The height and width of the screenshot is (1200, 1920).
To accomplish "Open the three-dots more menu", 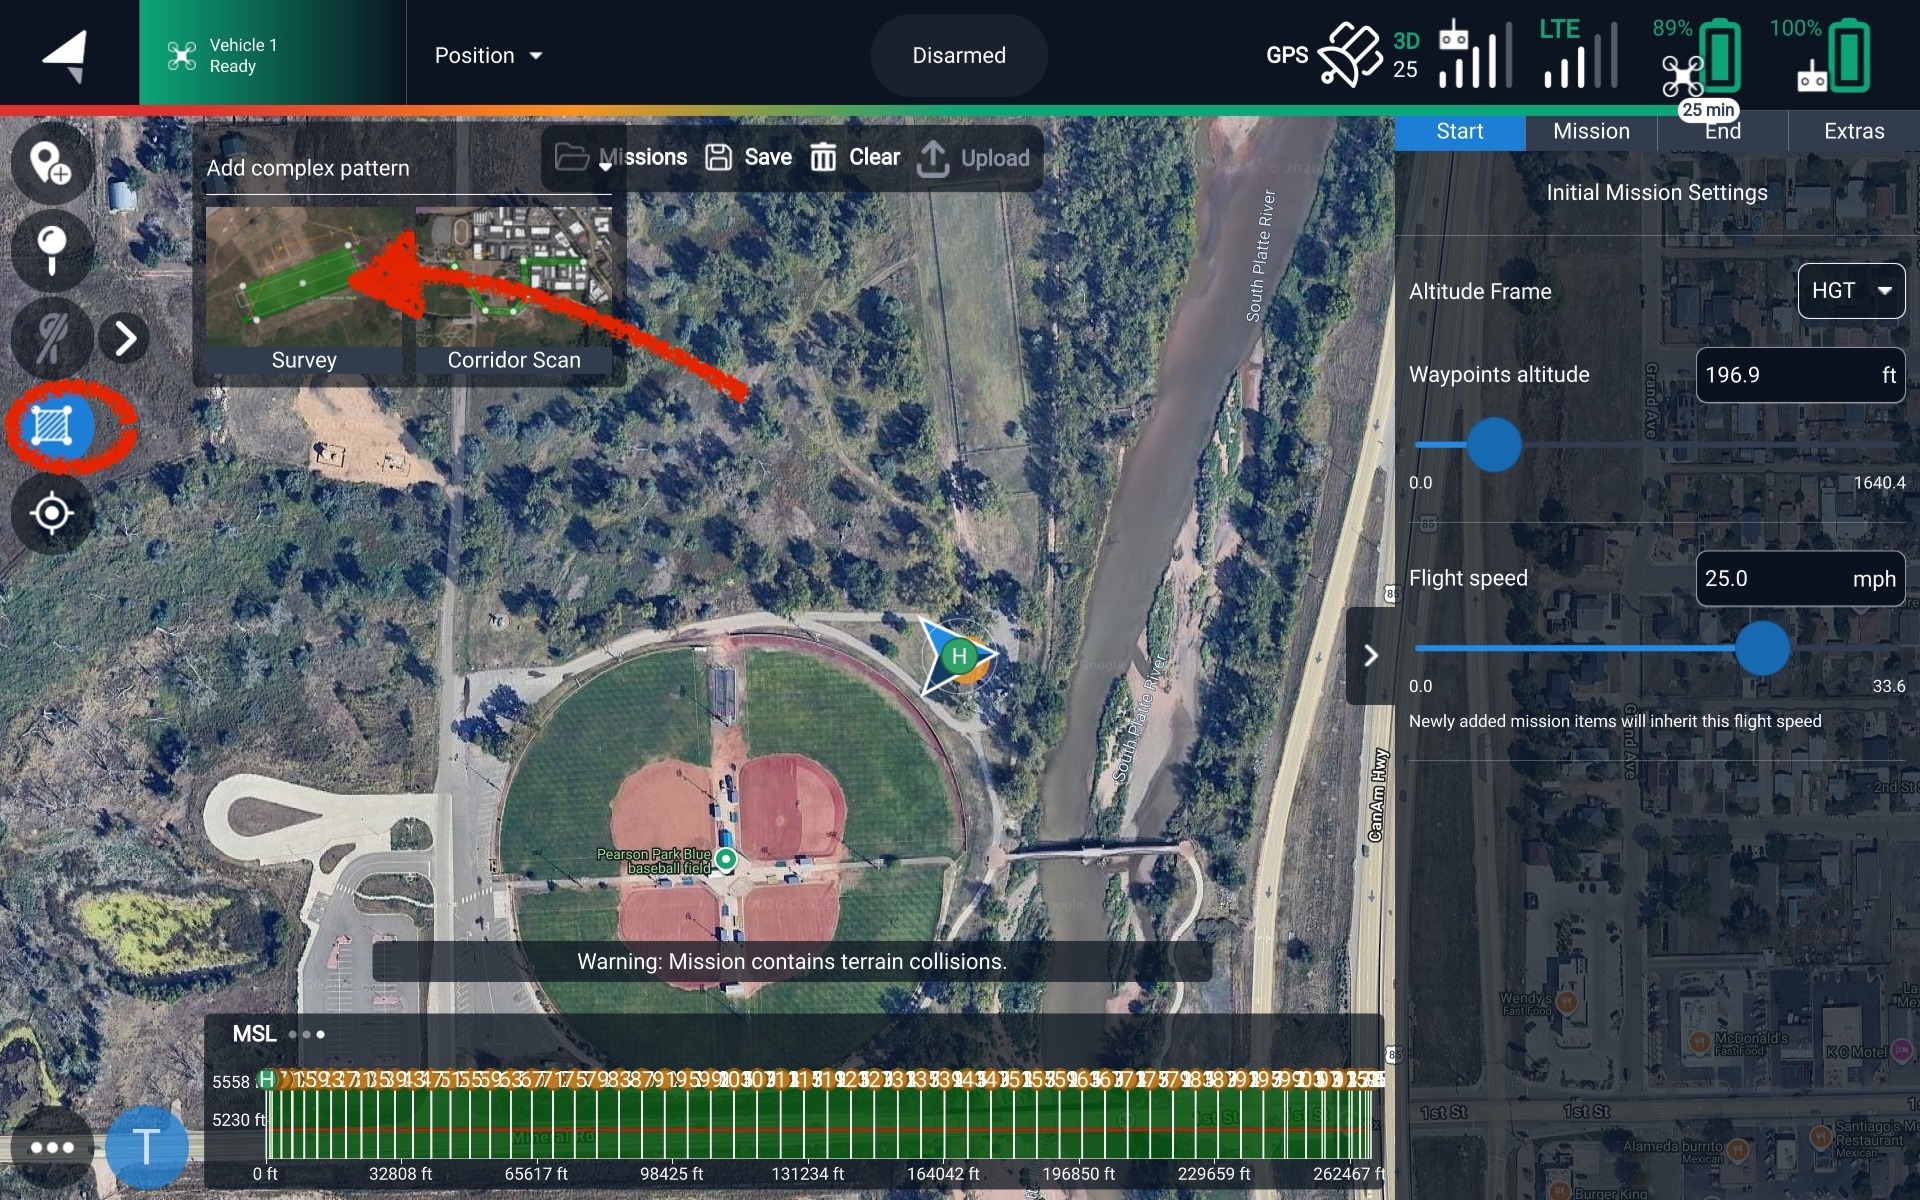I will point(52,1147).
